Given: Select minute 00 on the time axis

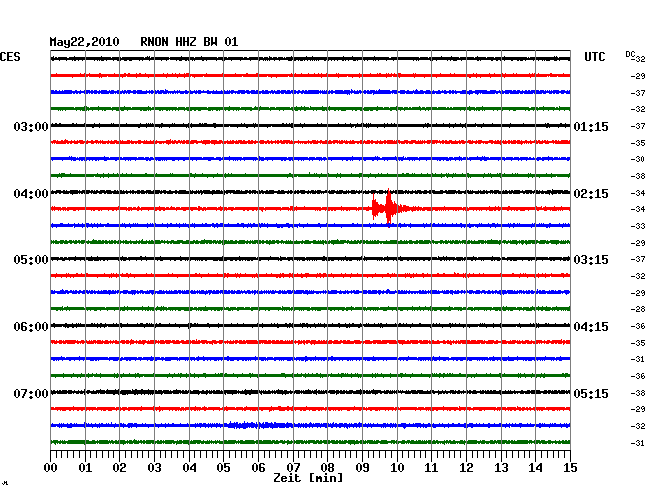Looking at the screenshot, I should pos(51,467).
